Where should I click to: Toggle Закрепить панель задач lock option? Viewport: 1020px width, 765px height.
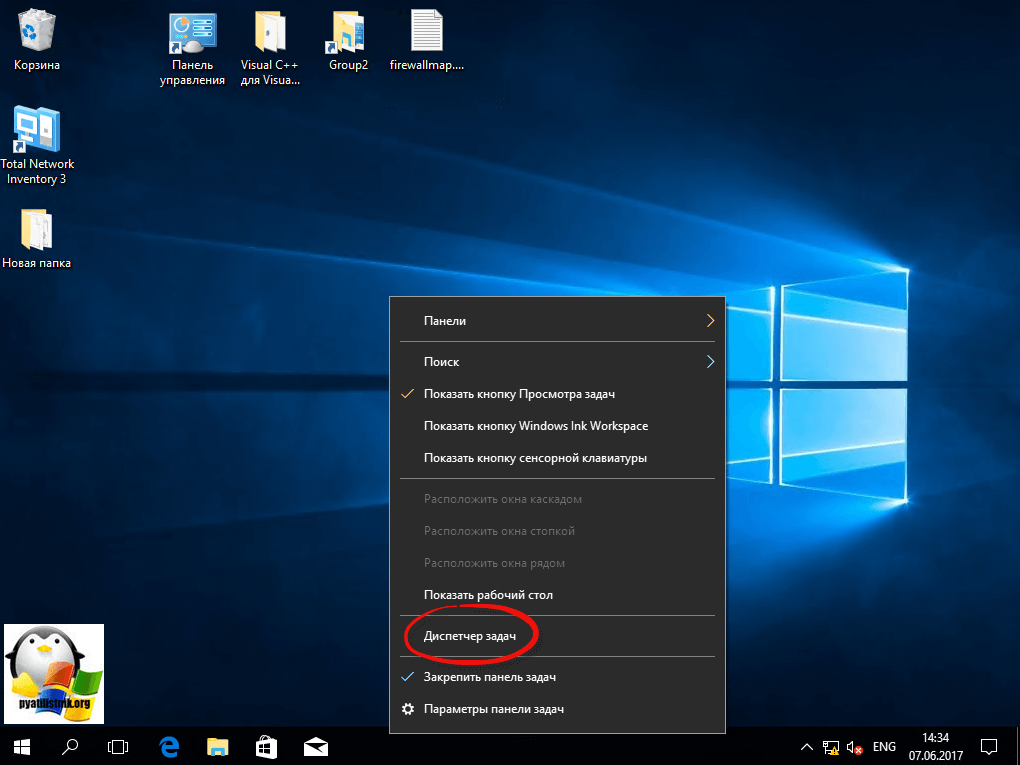(489, 677)
